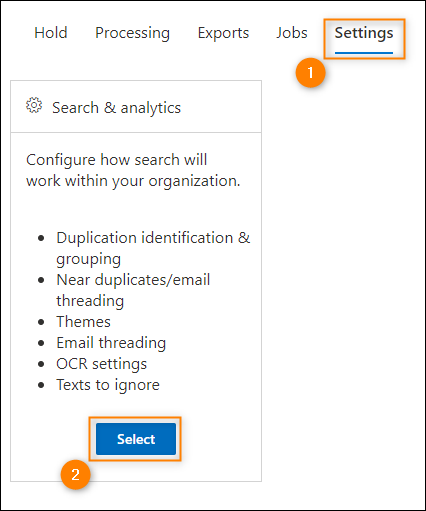Click the Themes list item
426x511 pixels.
[83, 322]
